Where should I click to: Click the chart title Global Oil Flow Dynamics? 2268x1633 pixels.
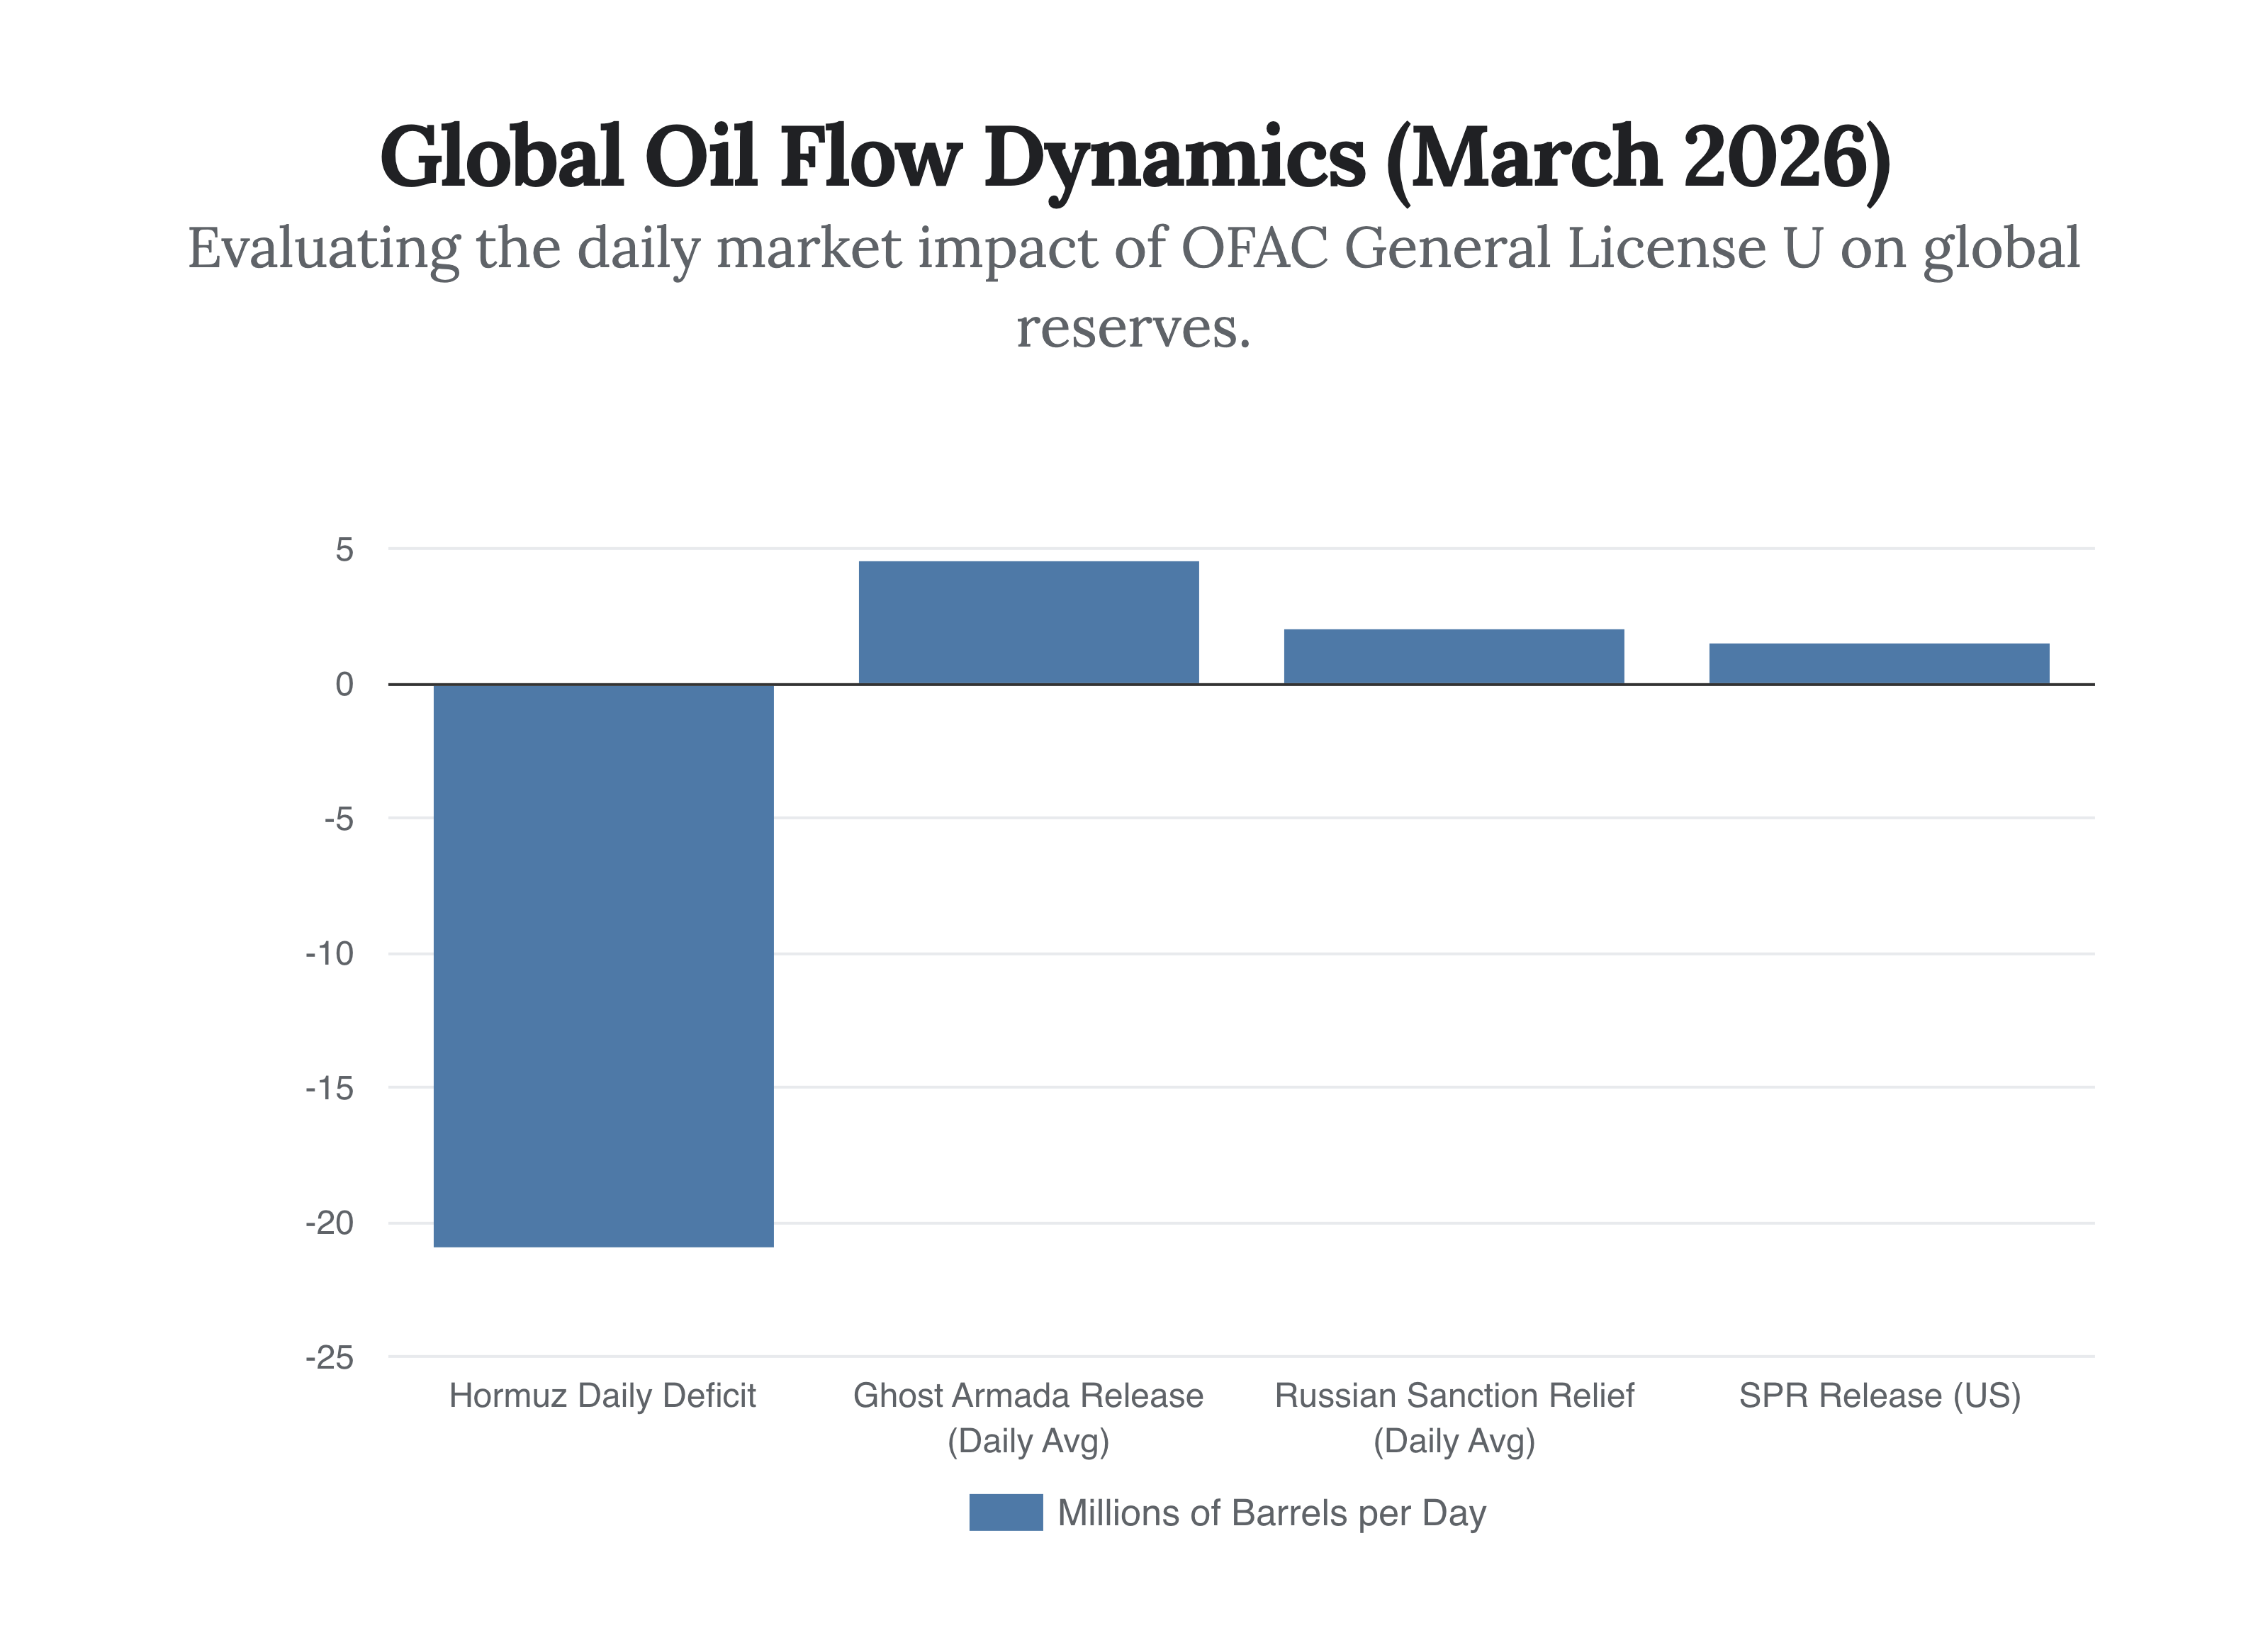click(1134, 158)
